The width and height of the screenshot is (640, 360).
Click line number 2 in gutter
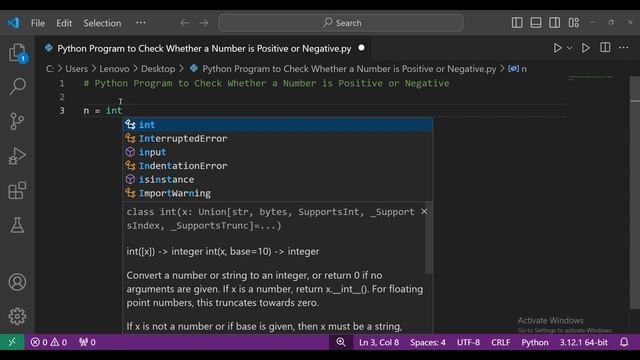click(x=62, y=97)
